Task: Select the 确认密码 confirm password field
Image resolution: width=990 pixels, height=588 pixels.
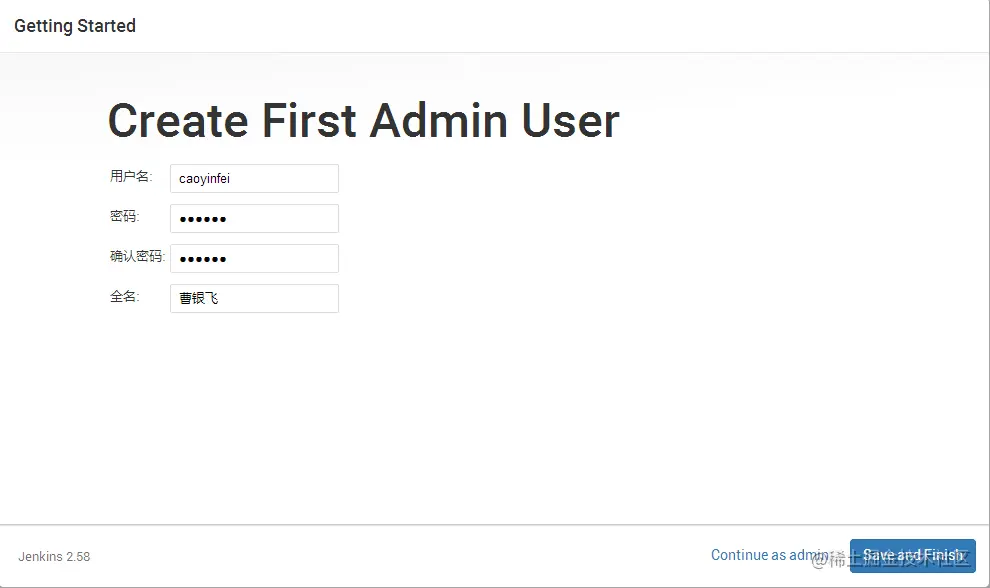Action: coord(254,258)
